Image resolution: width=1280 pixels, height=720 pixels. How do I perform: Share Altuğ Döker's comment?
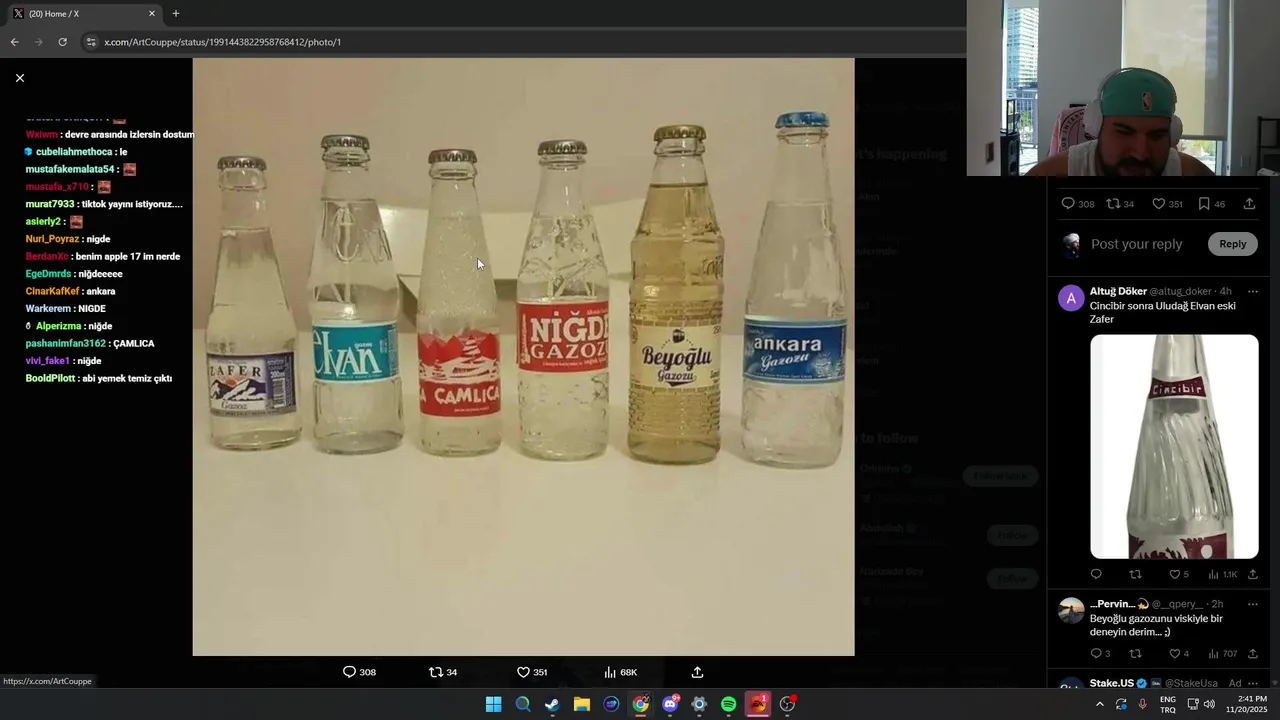pos(1252,574)
